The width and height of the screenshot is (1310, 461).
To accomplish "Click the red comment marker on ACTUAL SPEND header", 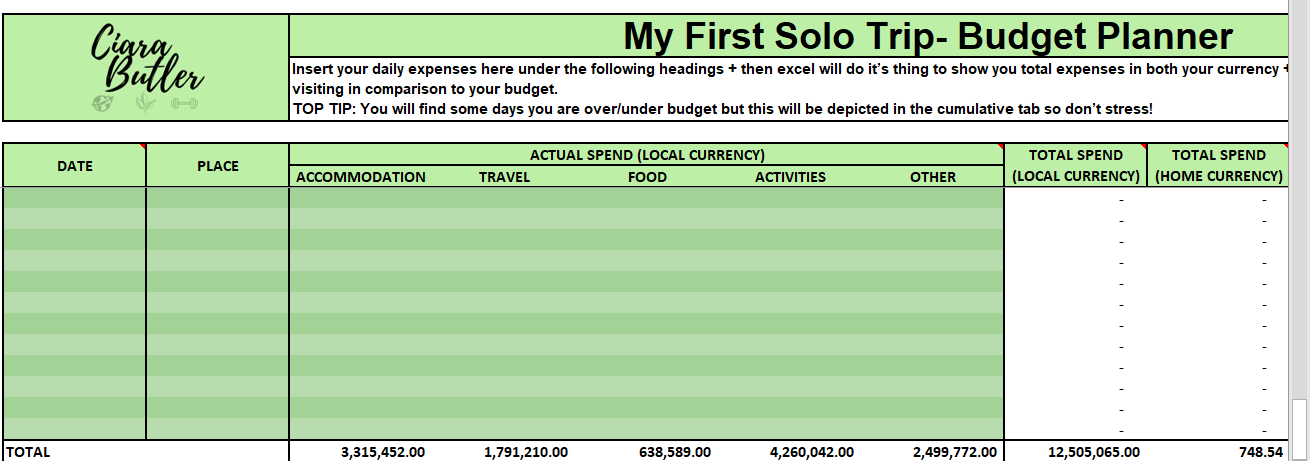I will [x=999, y=147].
